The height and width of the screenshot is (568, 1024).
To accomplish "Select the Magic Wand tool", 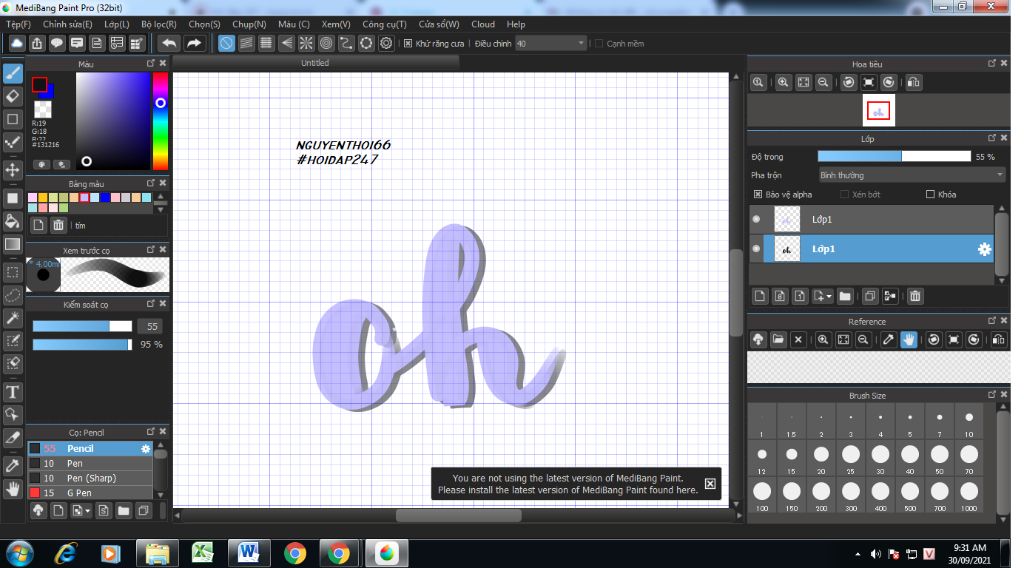I will click(x=12, y=318).
